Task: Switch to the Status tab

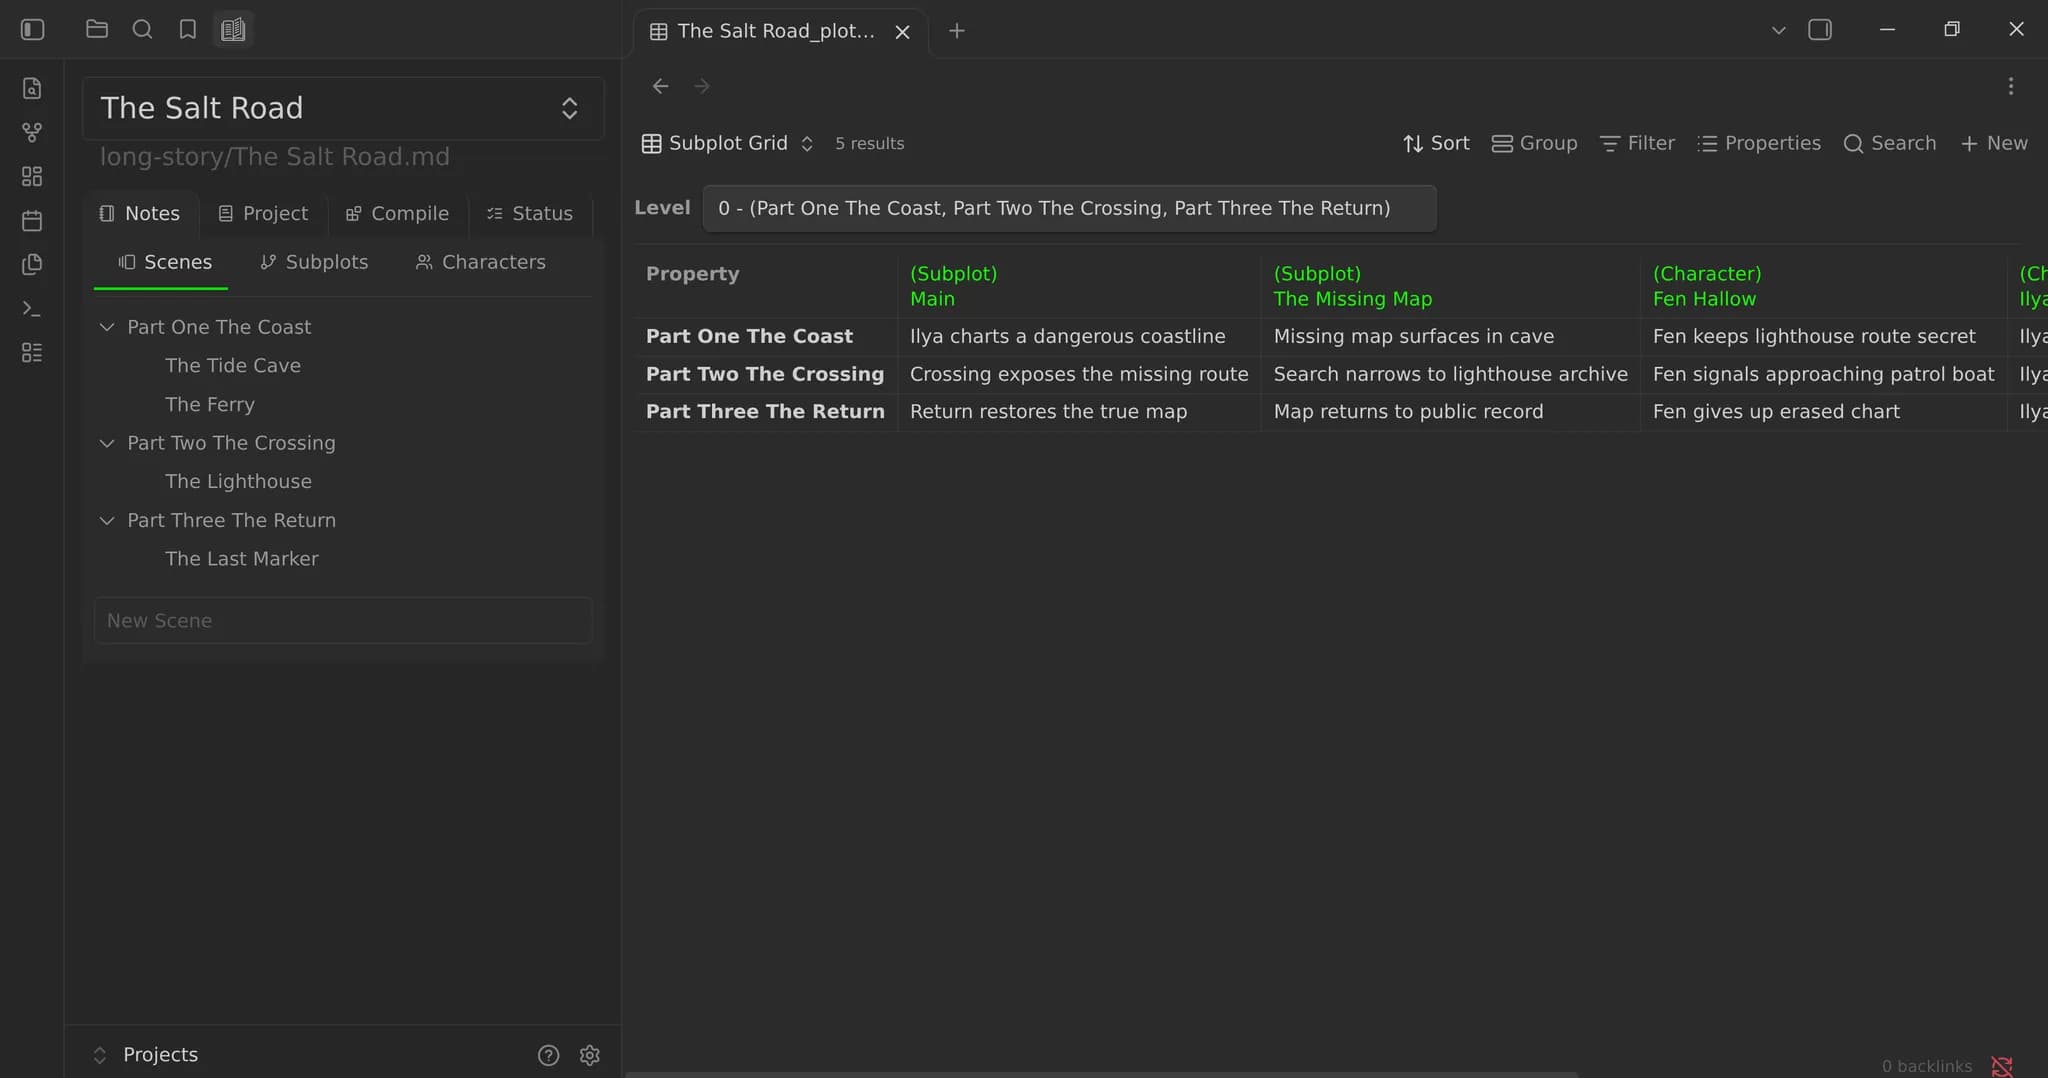Action: (x=530, y=213)
